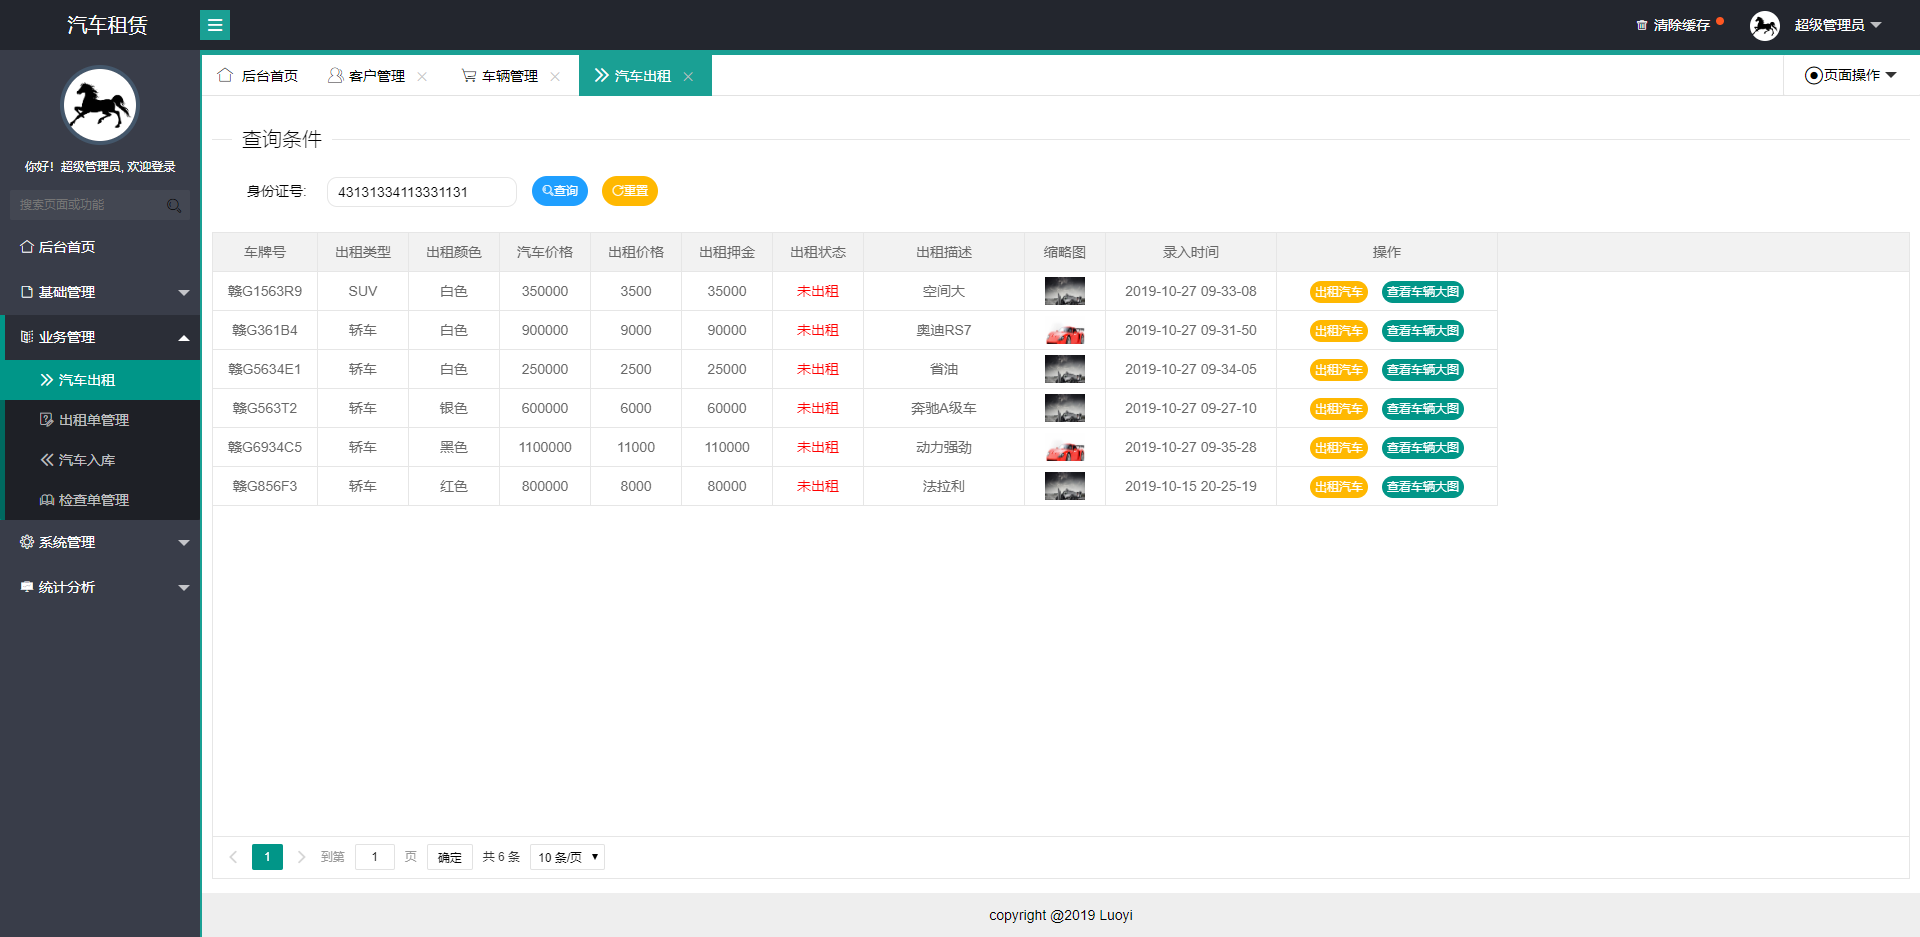Expand the 系统管理 sidebar menu
Viewport: 1920px width, 937px height.
coord(100,542)
